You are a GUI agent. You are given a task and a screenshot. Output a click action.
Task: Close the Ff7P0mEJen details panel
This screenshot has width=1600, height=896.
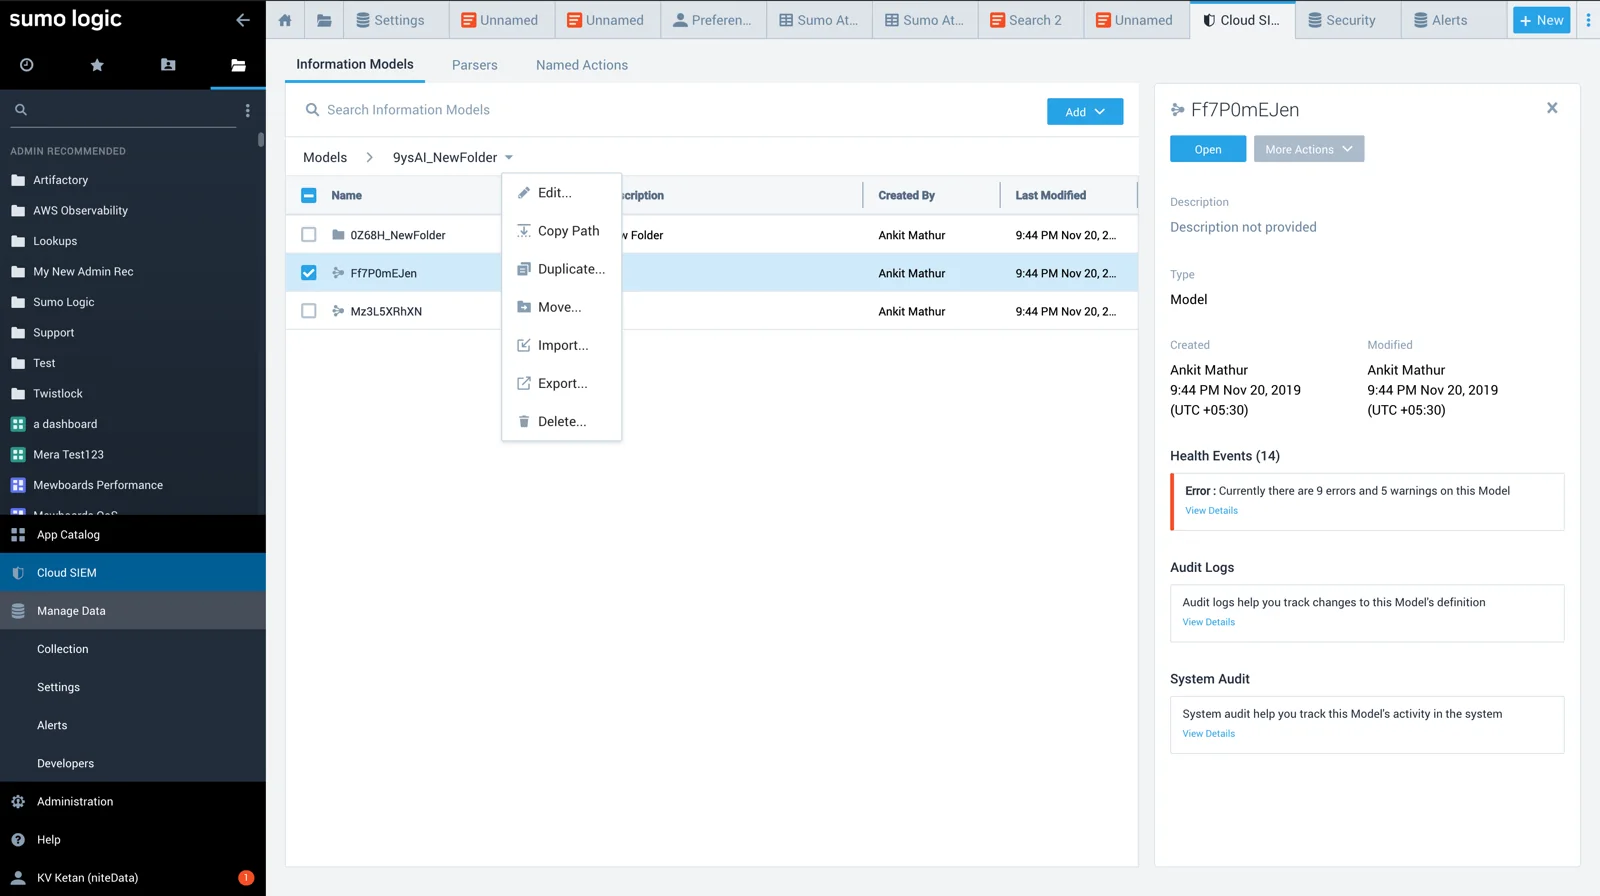1552,108
